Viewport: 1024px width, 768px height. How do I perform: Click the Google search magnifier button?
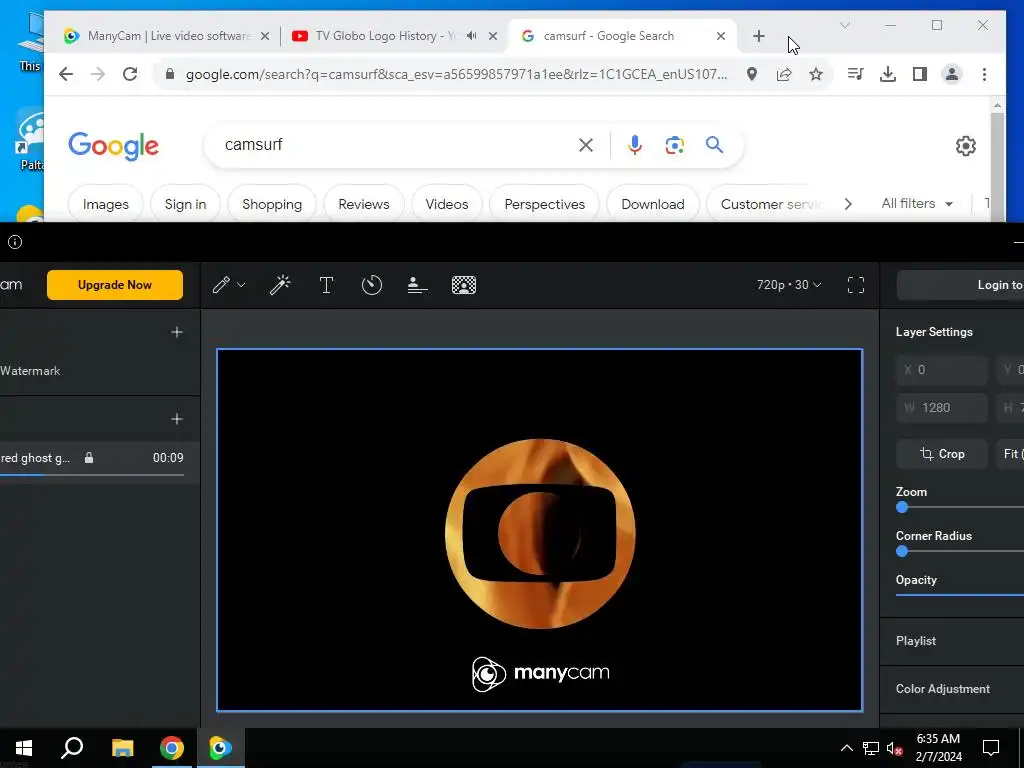[x=714, y=145]
